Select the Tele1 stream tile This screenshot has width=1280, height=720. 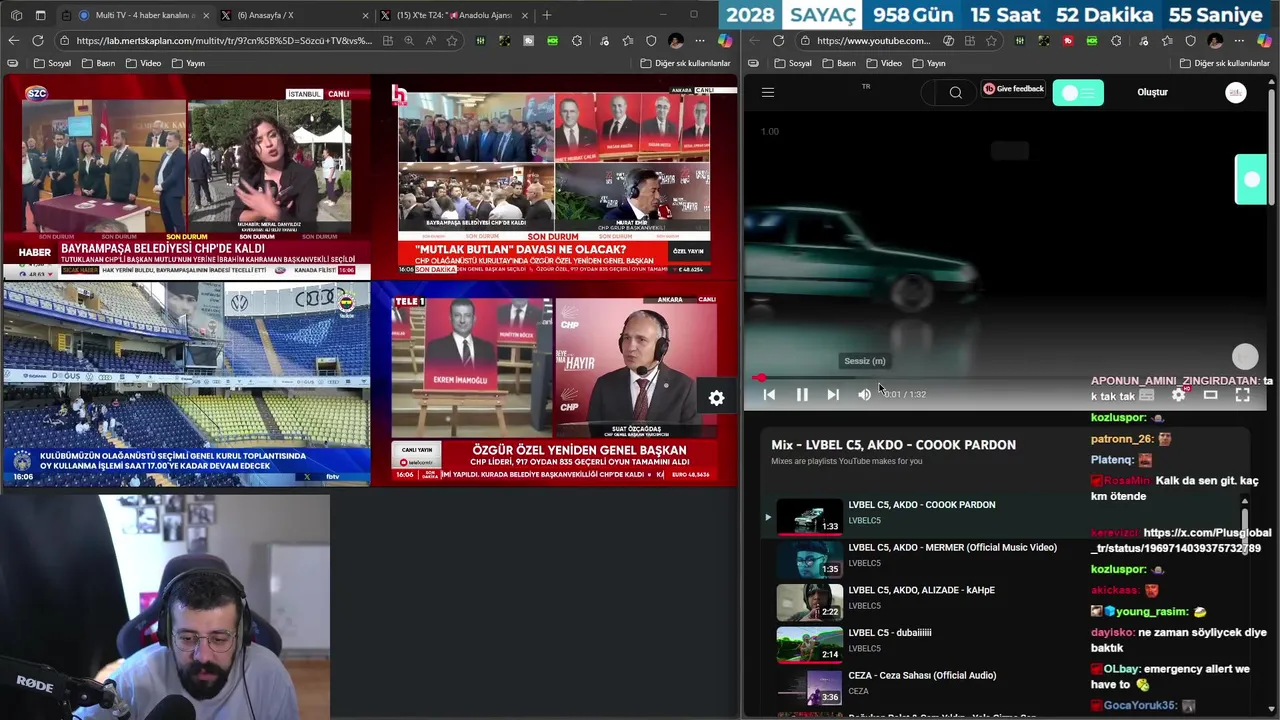(x=553, y=385)
